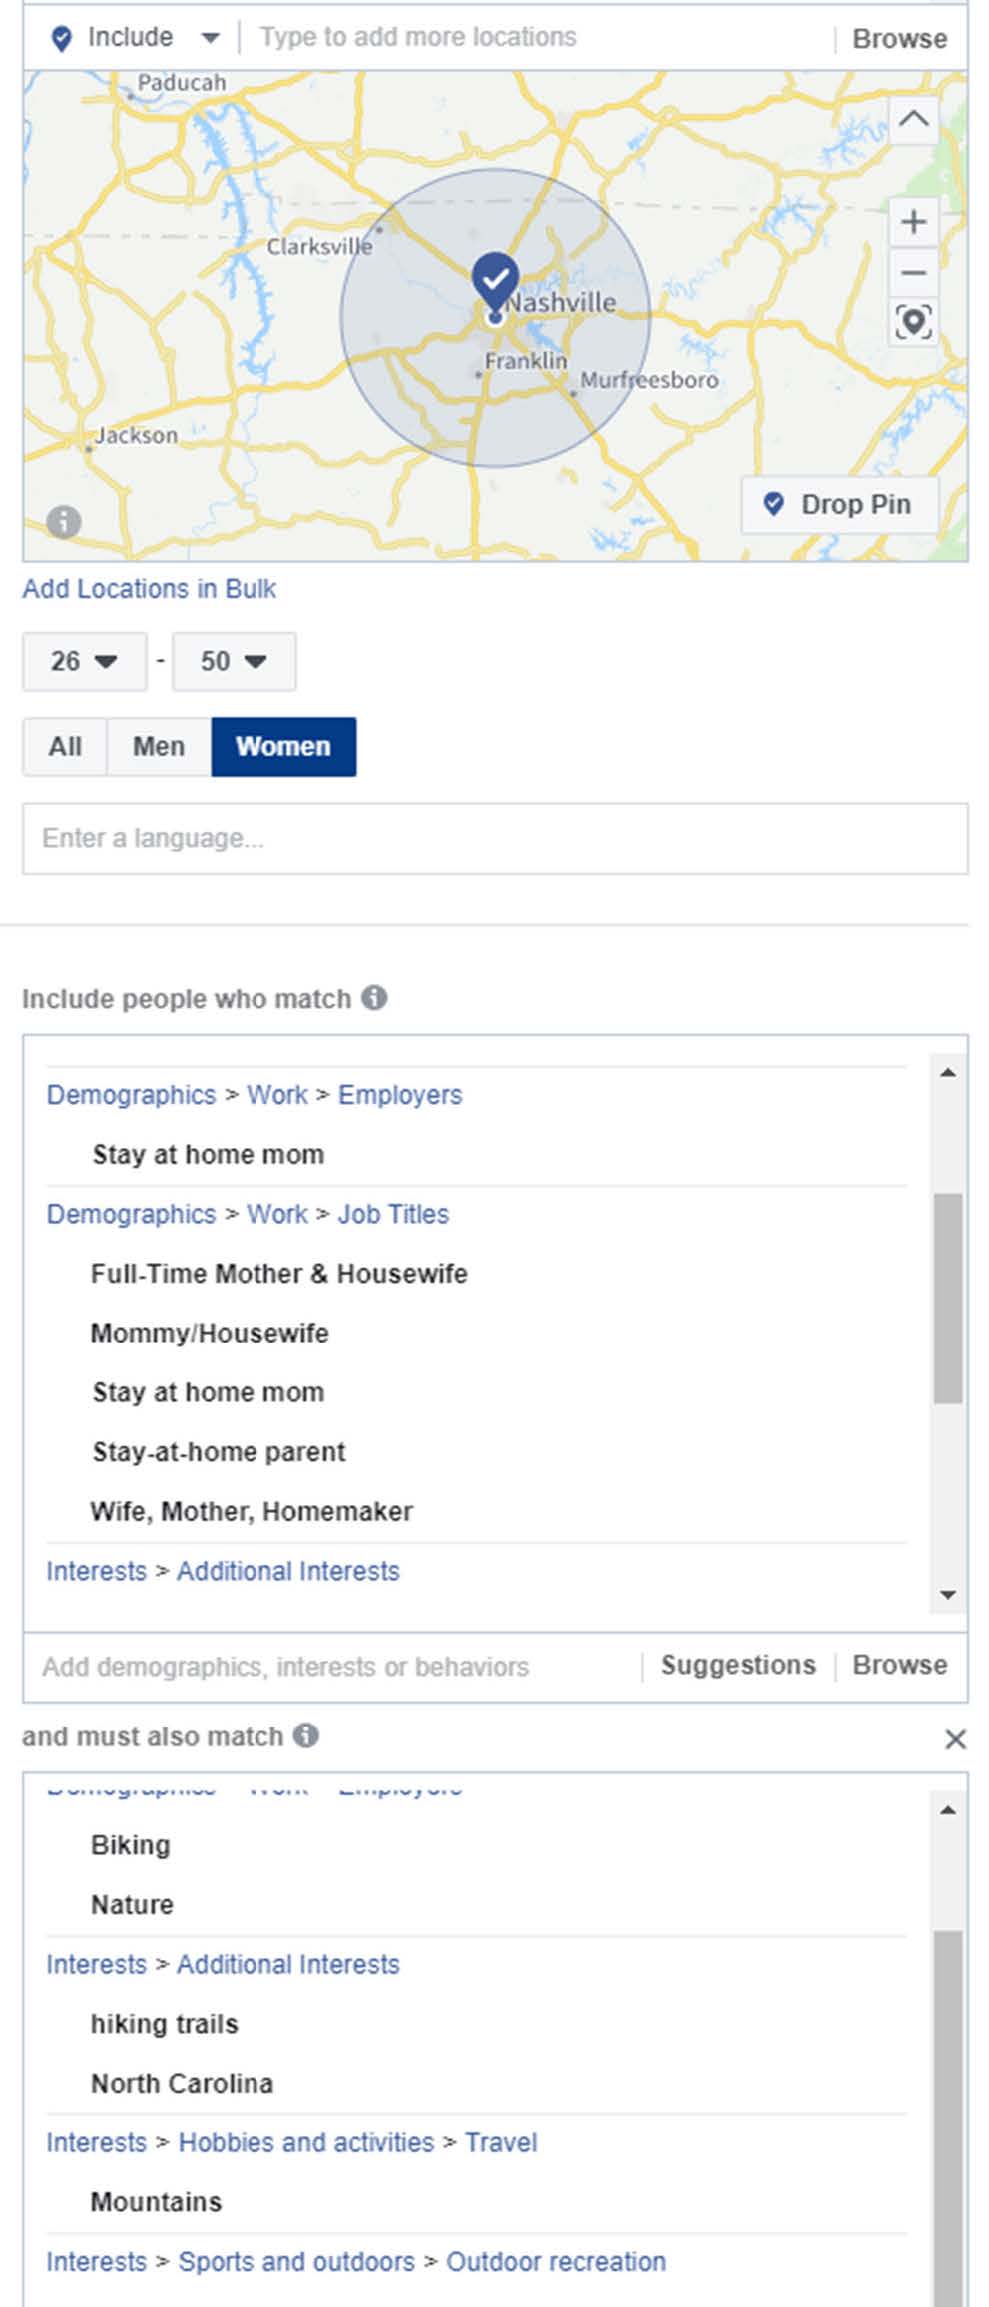Select the Men gender option
The image size is (989, 2307).
(x=159, y=747)
